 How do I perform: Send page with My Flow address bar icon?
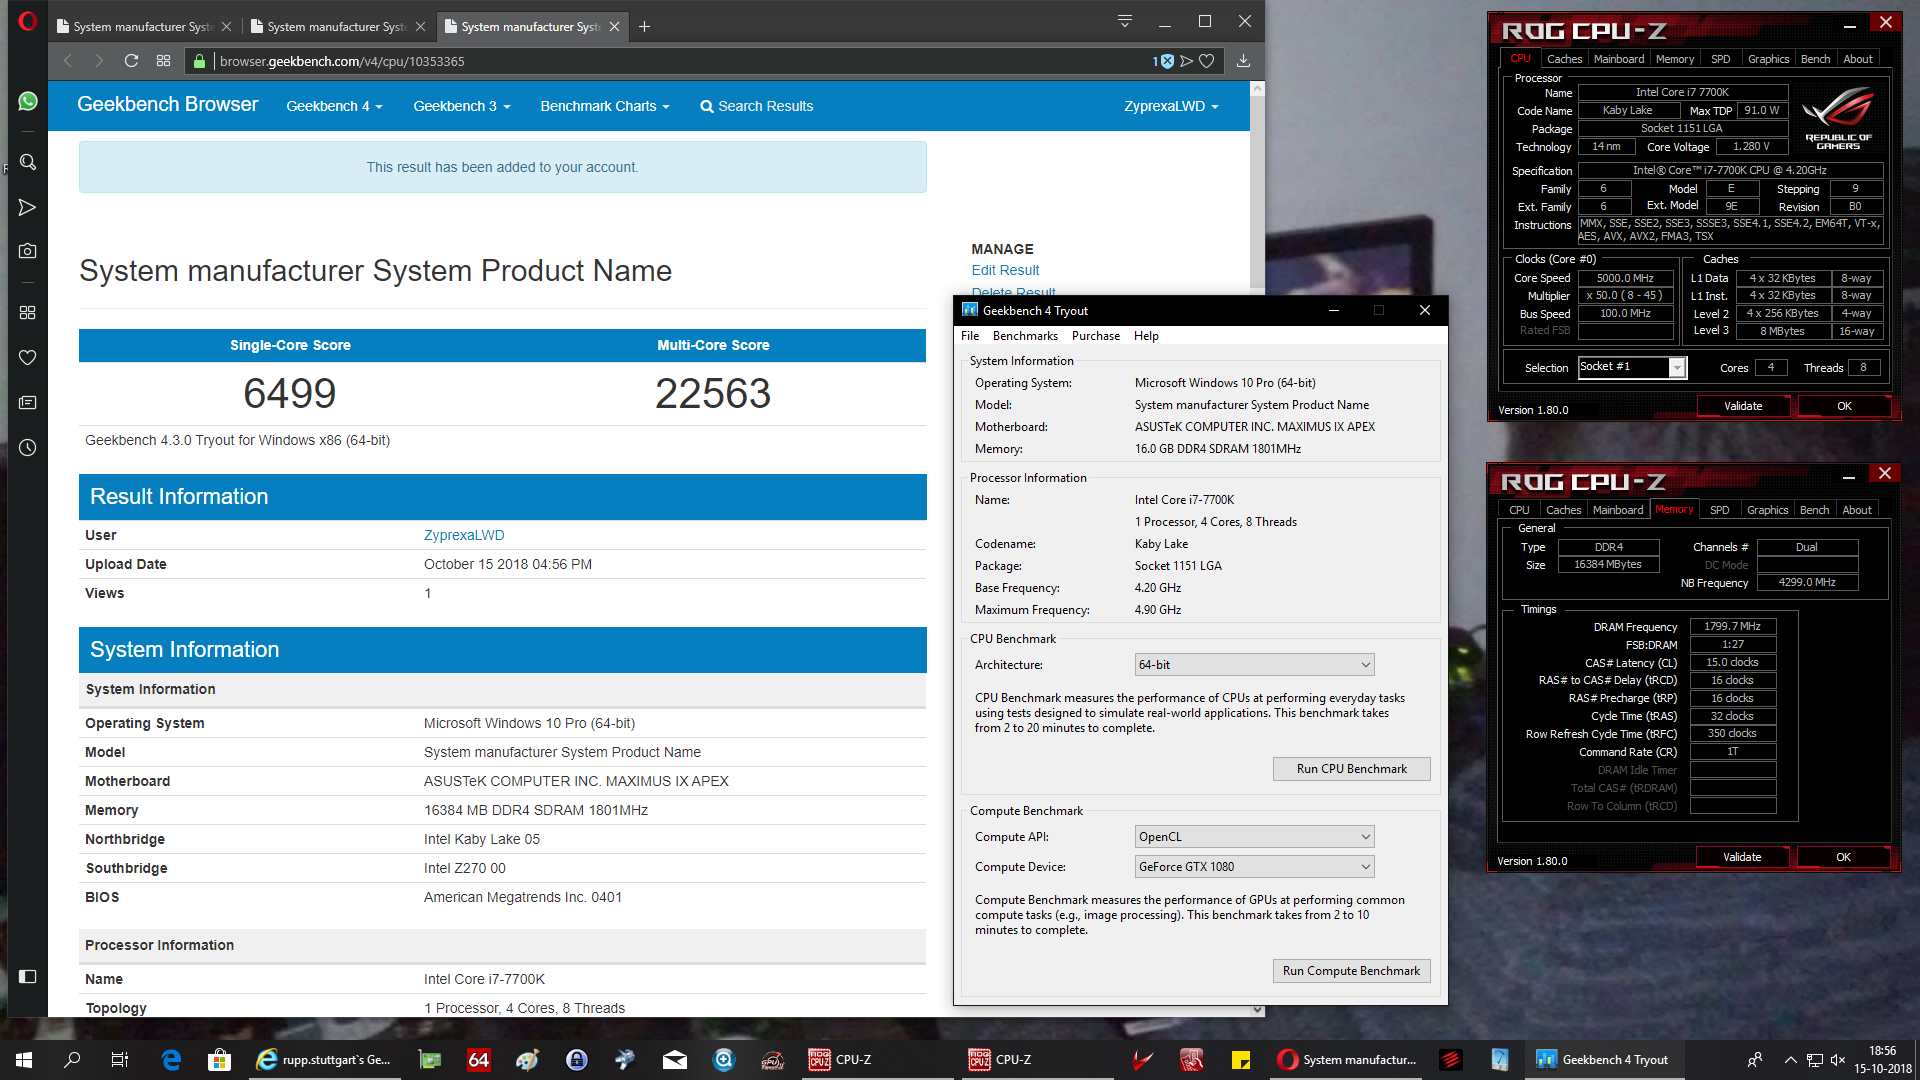click(x=1186, y=61)
